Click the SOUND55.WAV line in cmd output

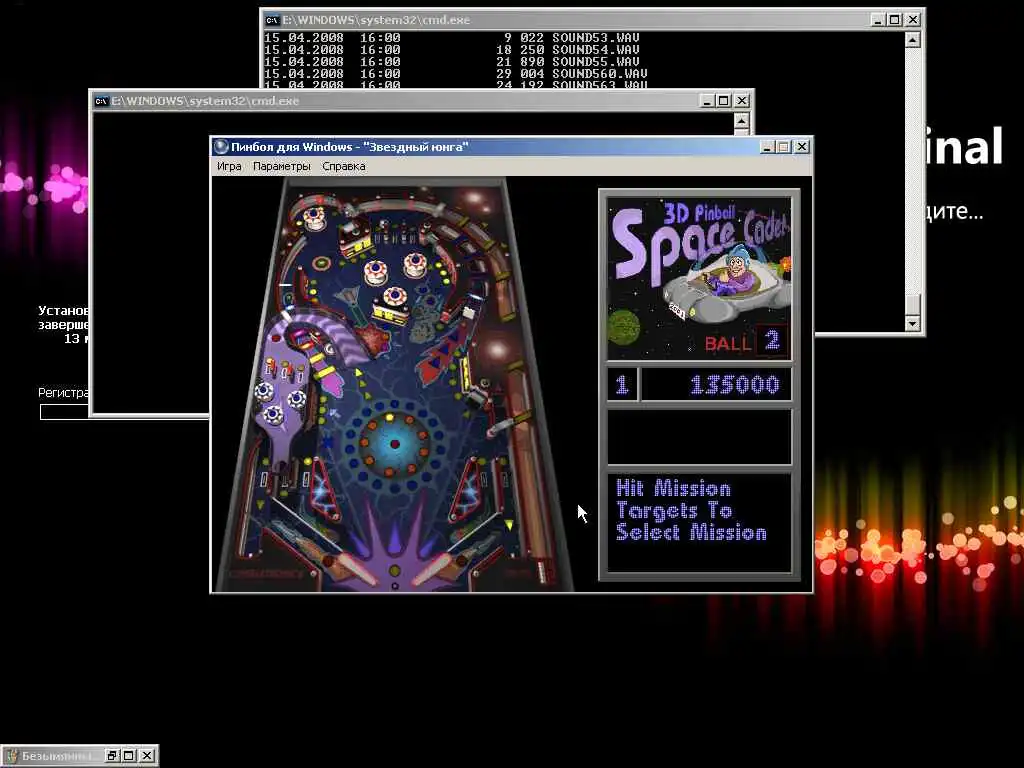click(x=452, y=62)
